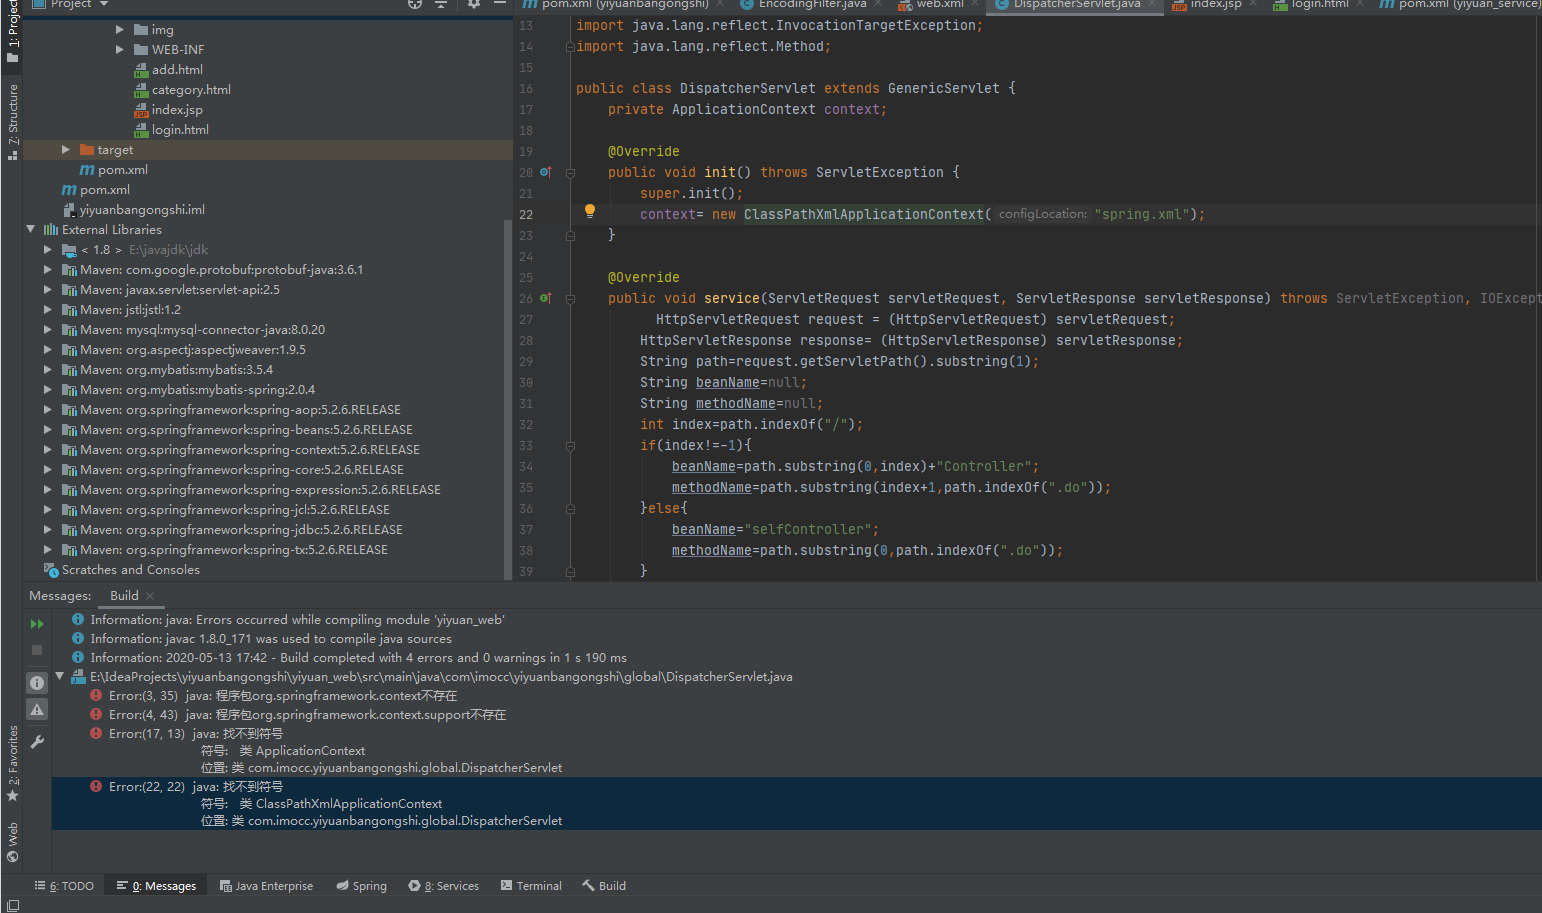The image size is (1542, 913).
Task: Click the override gutter icon on line 20
Action: click(545, 172)
